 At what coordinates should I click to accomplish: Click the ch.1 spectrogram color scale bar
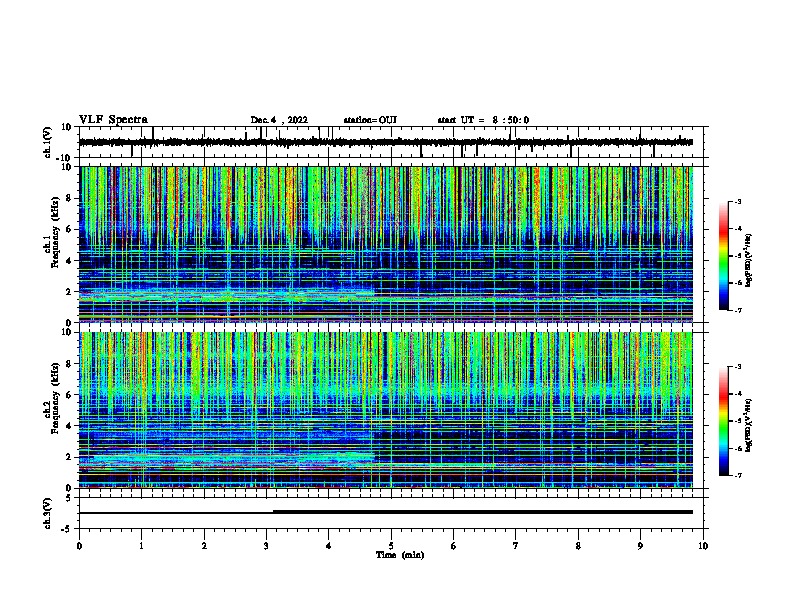coord(724,256)
